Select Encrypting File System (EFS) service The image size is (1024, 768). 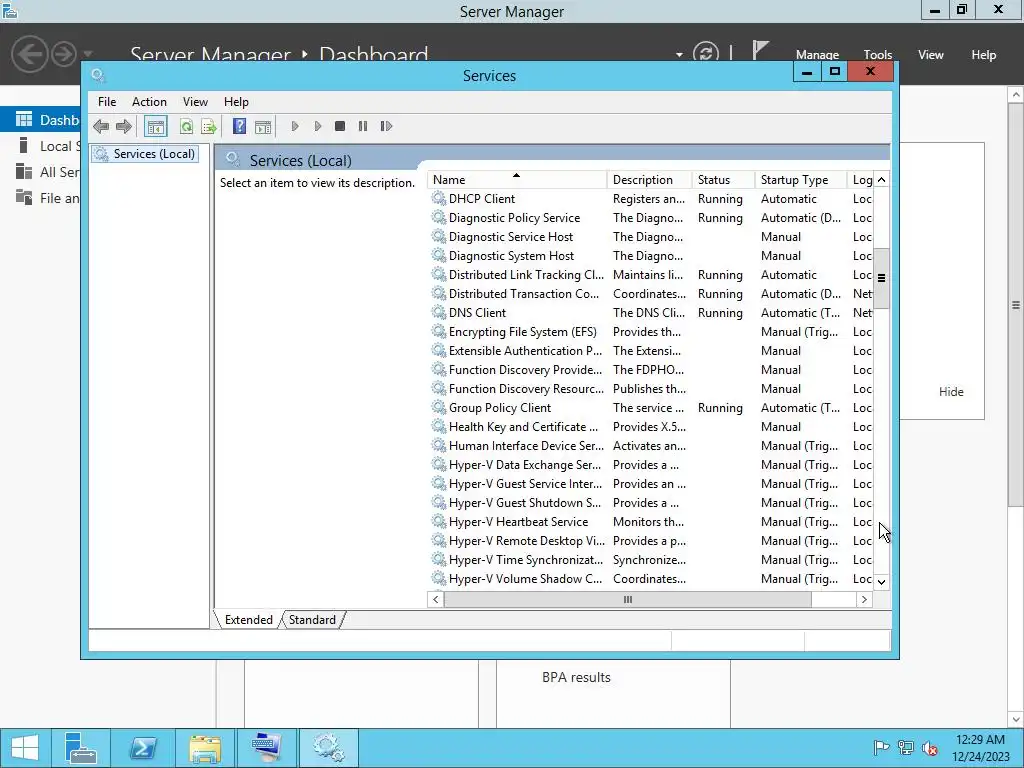650,332
